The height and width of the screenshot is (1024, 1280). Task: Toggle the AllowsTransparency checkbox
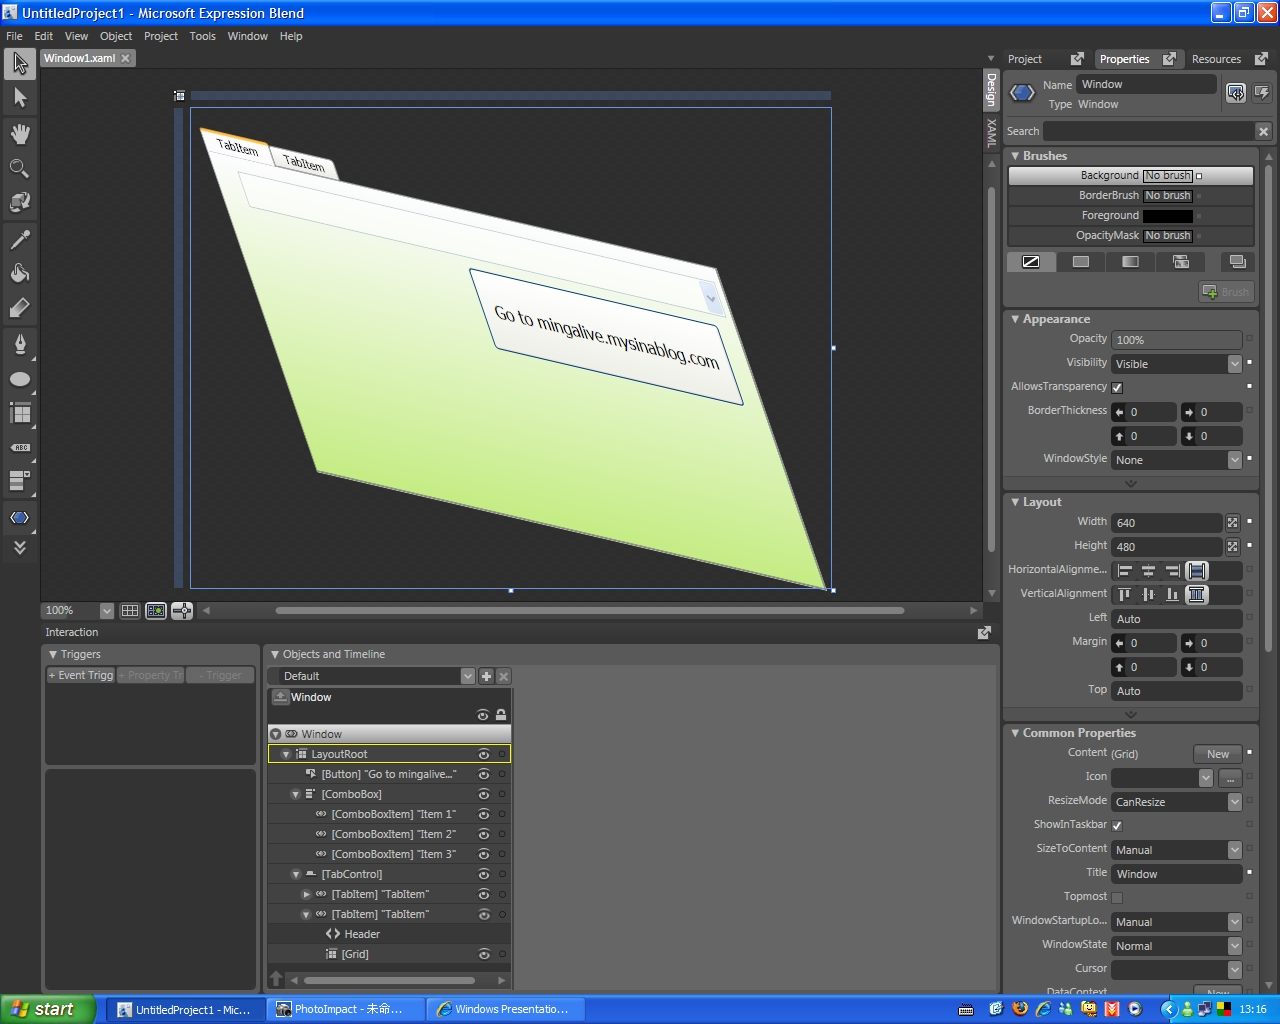coord(1117,387)
